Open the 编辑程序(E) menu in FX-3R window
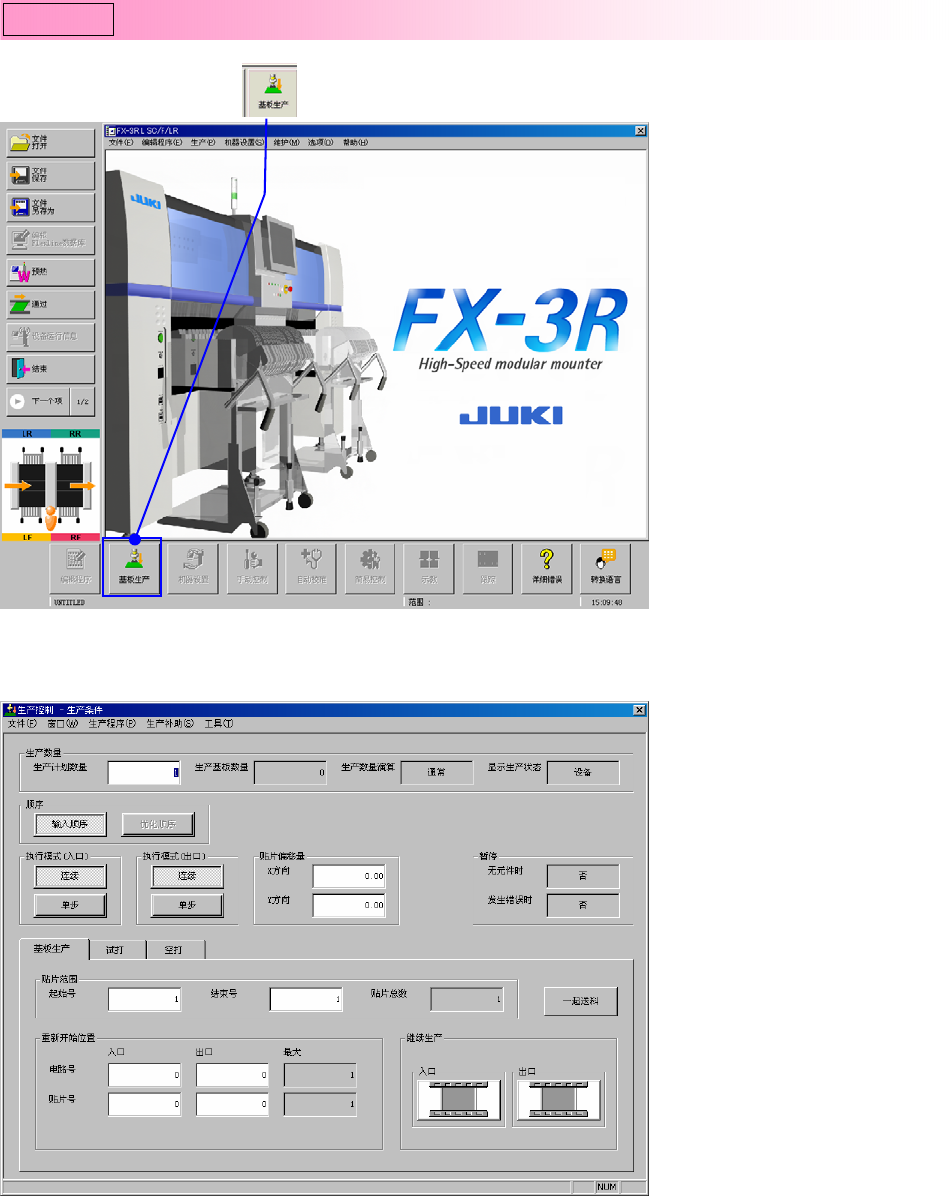Viewport: 952px width, 1196px height. [x=162, y=143]
